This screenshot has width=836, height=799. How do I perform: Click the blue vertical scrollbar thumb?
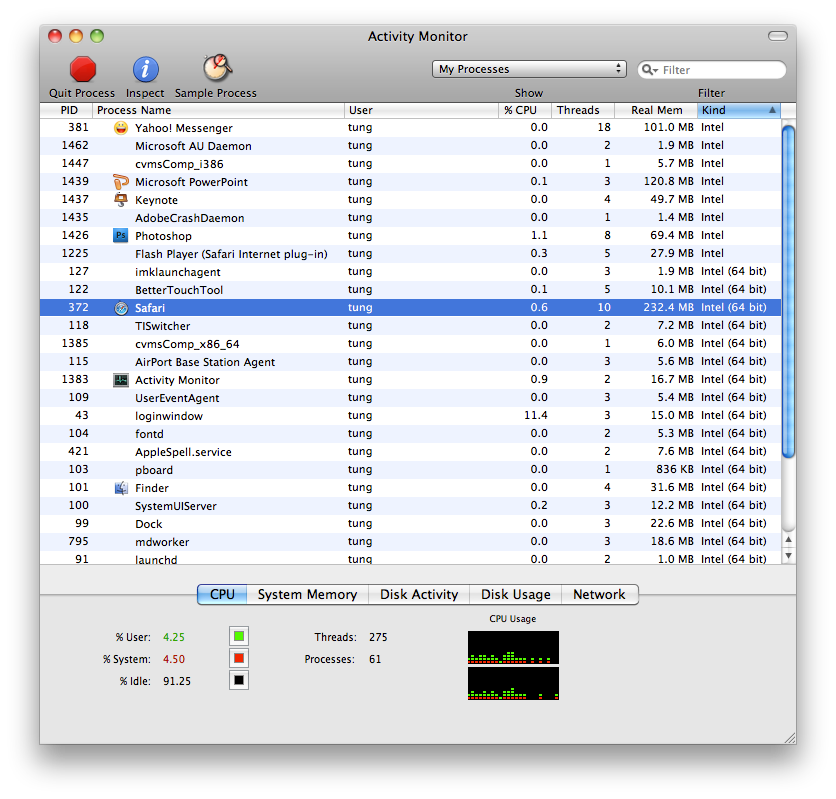(x=788, y=291)
